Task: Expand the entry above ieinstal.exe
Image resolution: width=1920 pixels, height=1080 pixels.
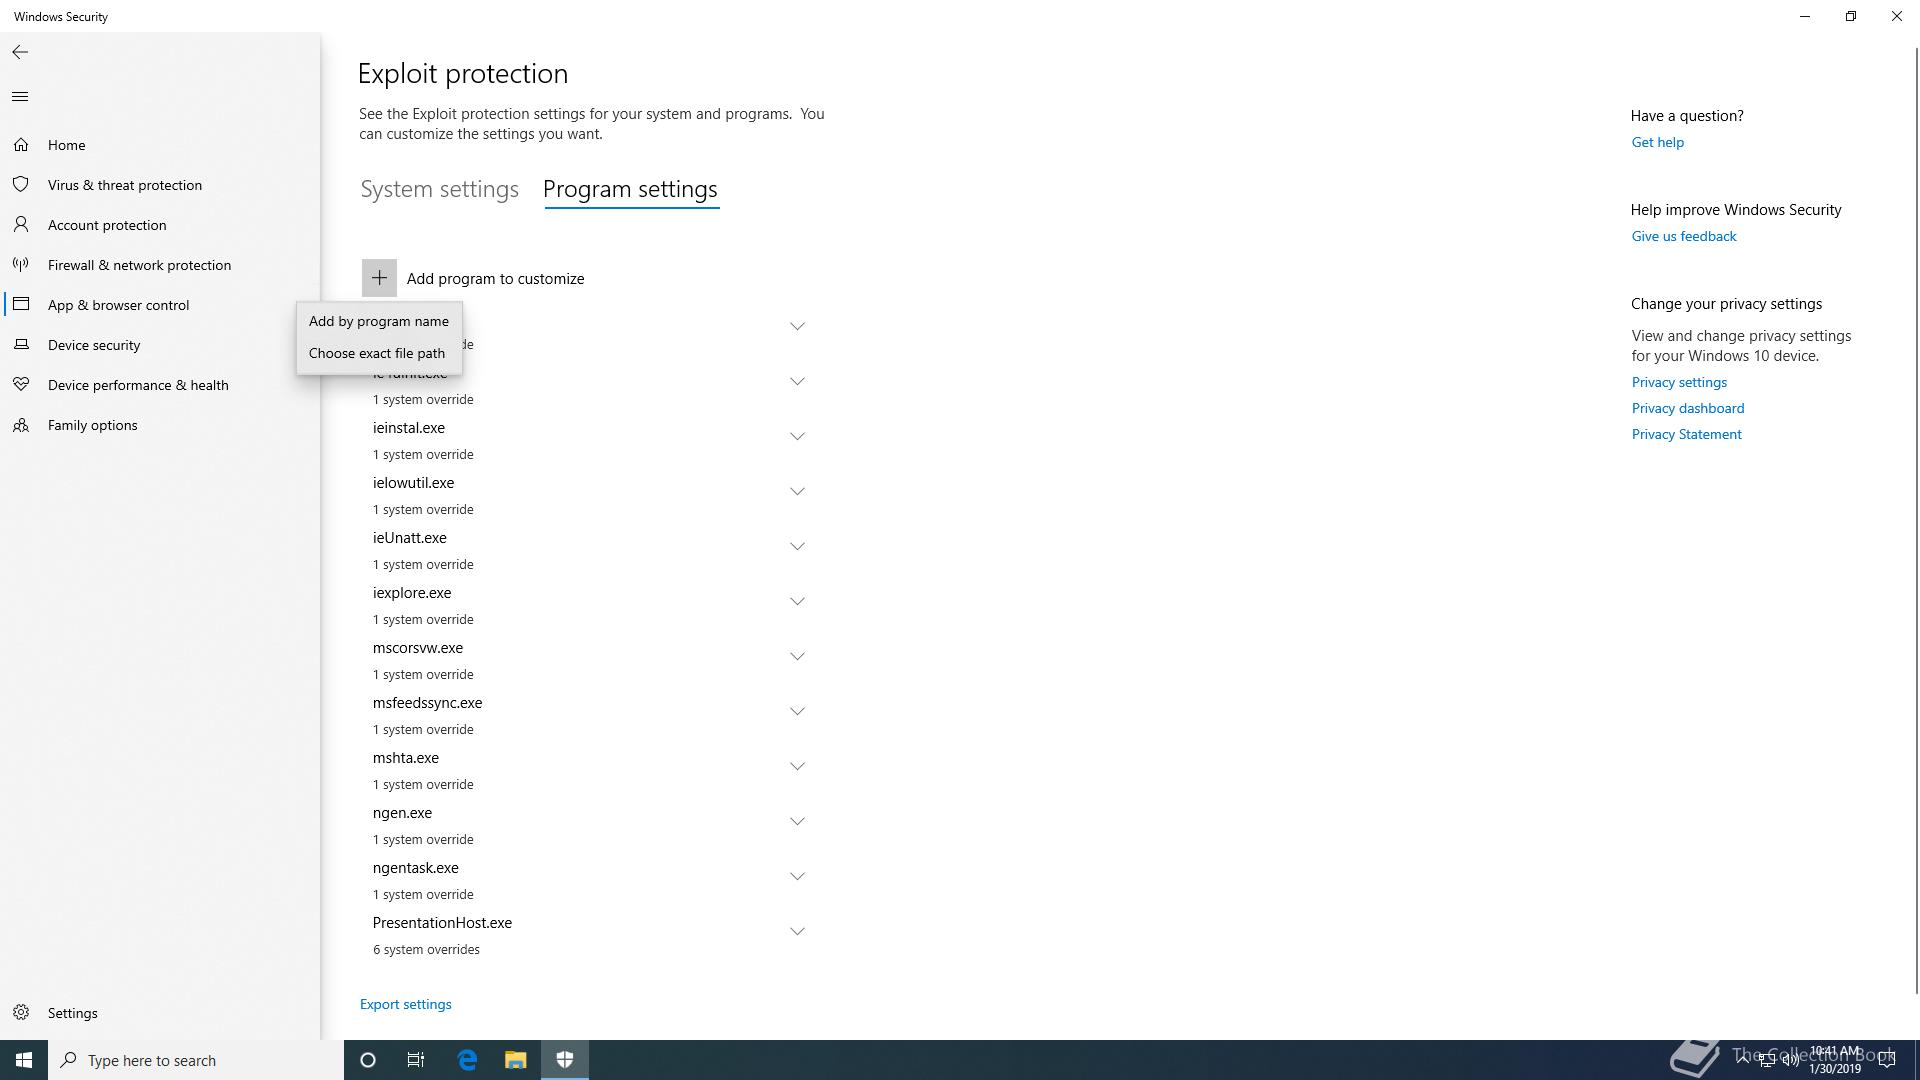Action: coord(797,381)
